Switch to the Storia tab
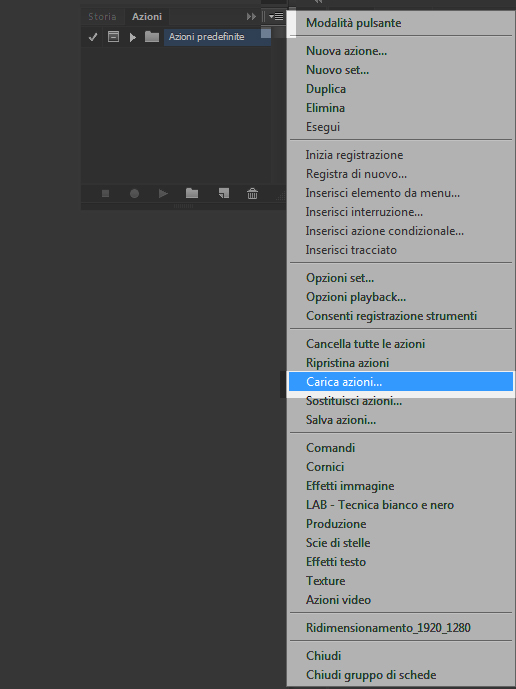 [102, 17]
